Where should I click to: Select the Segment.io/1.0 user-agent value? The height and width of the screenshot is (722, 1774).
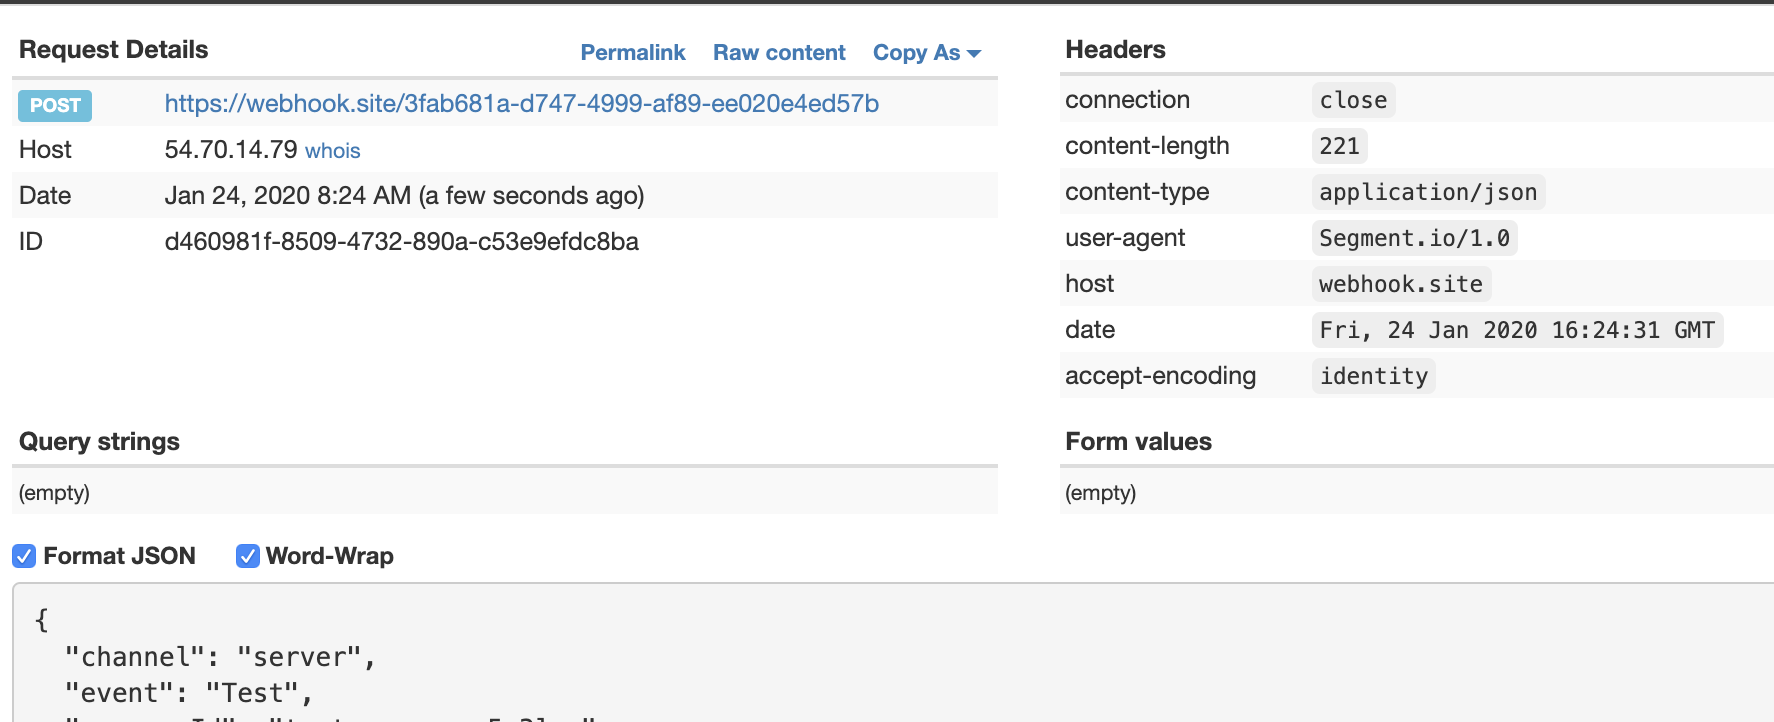click(1414, 238)
